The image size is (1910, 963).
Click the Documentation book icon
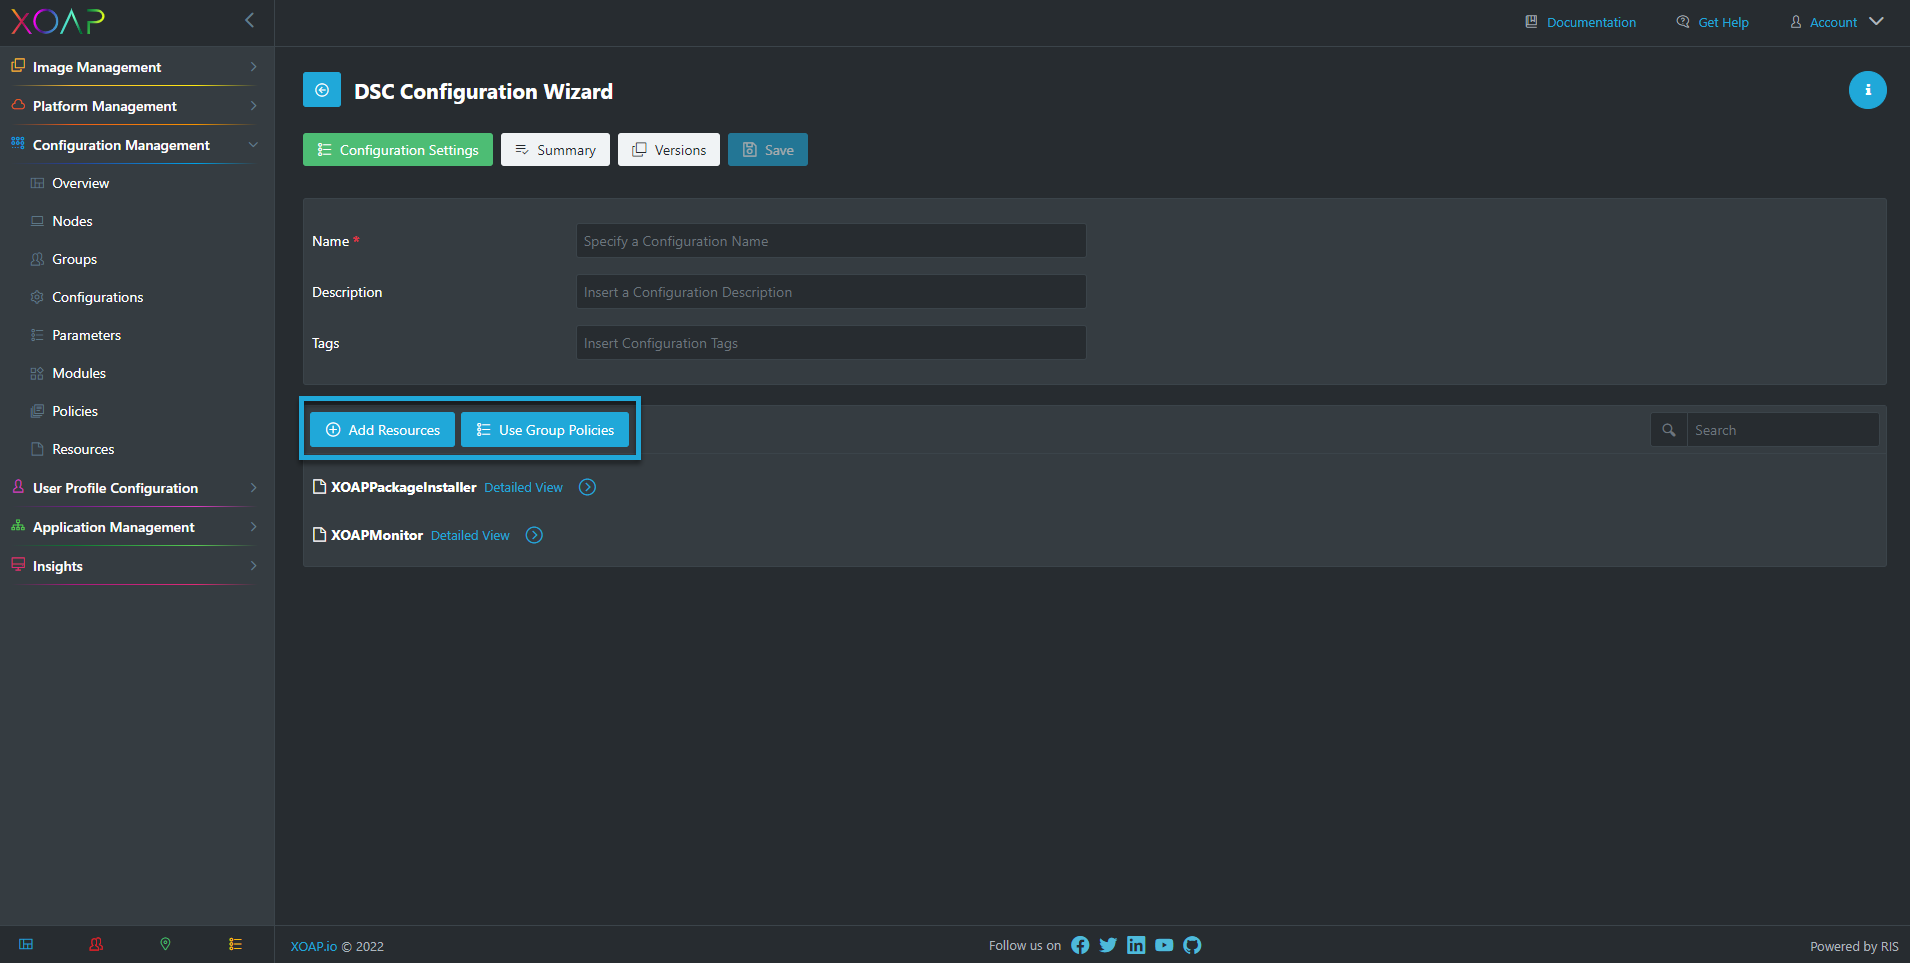(1531, 21)
